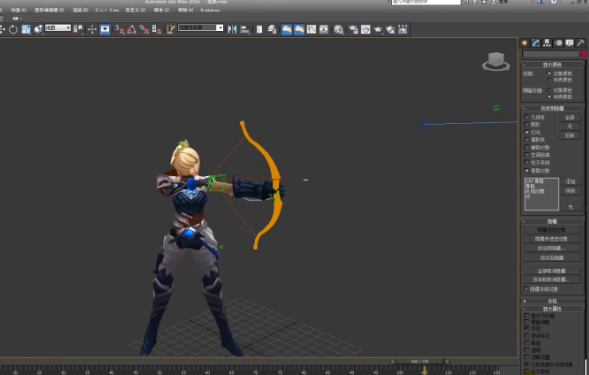Screen dimensions: 589x375
Task: Click the 添加 button beside the list
Action: pyautogui.click(x=571, y=181)
